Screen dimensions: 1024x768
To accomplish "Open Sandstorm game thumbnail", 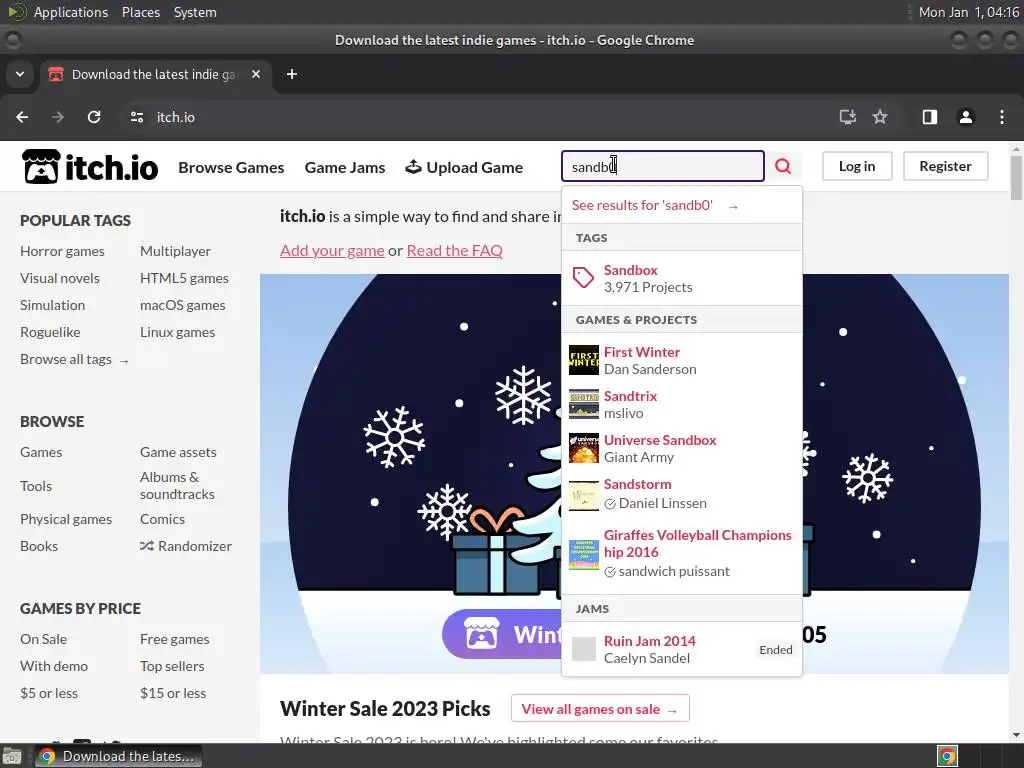I will tap(583, 496).
